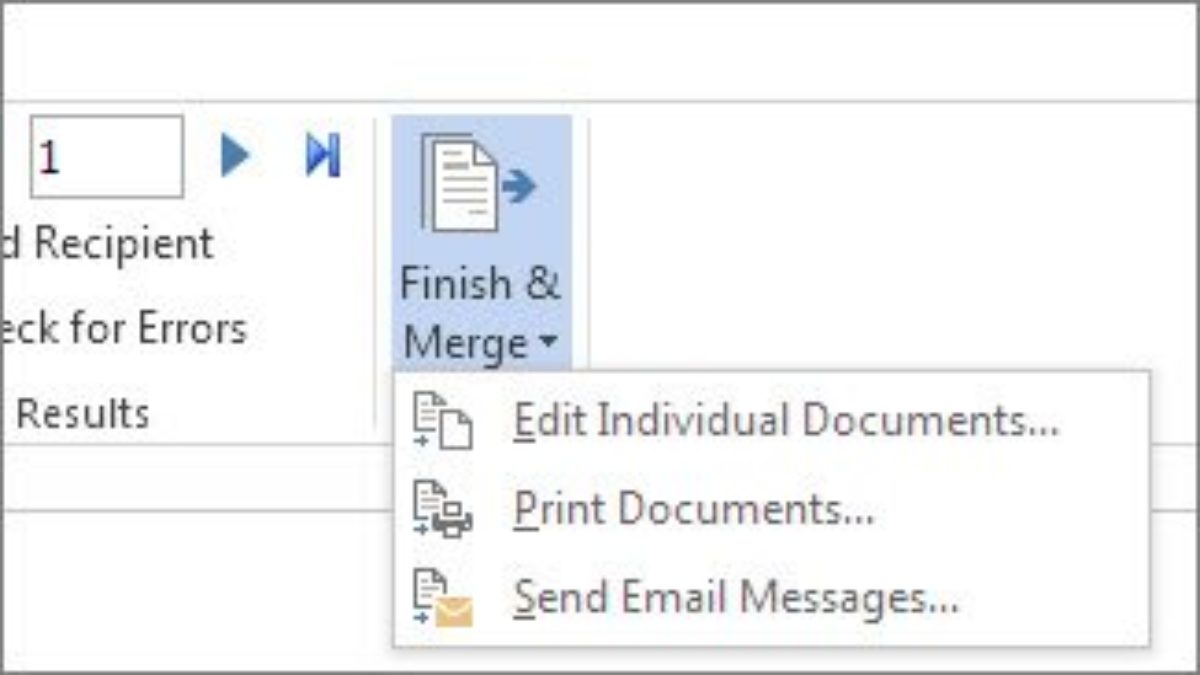Expand the Finish & Merge dropdown arrow
1200x675 pixels.
(548, 344)
